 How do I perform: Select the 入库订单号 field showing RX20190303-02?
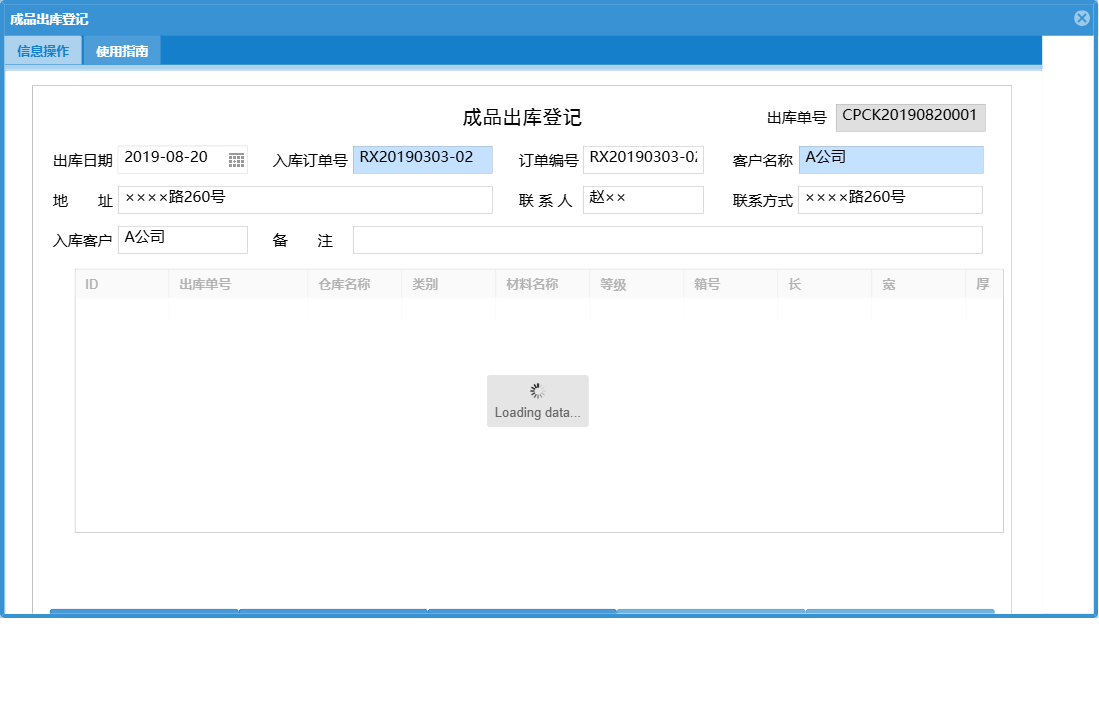point(422,158)
